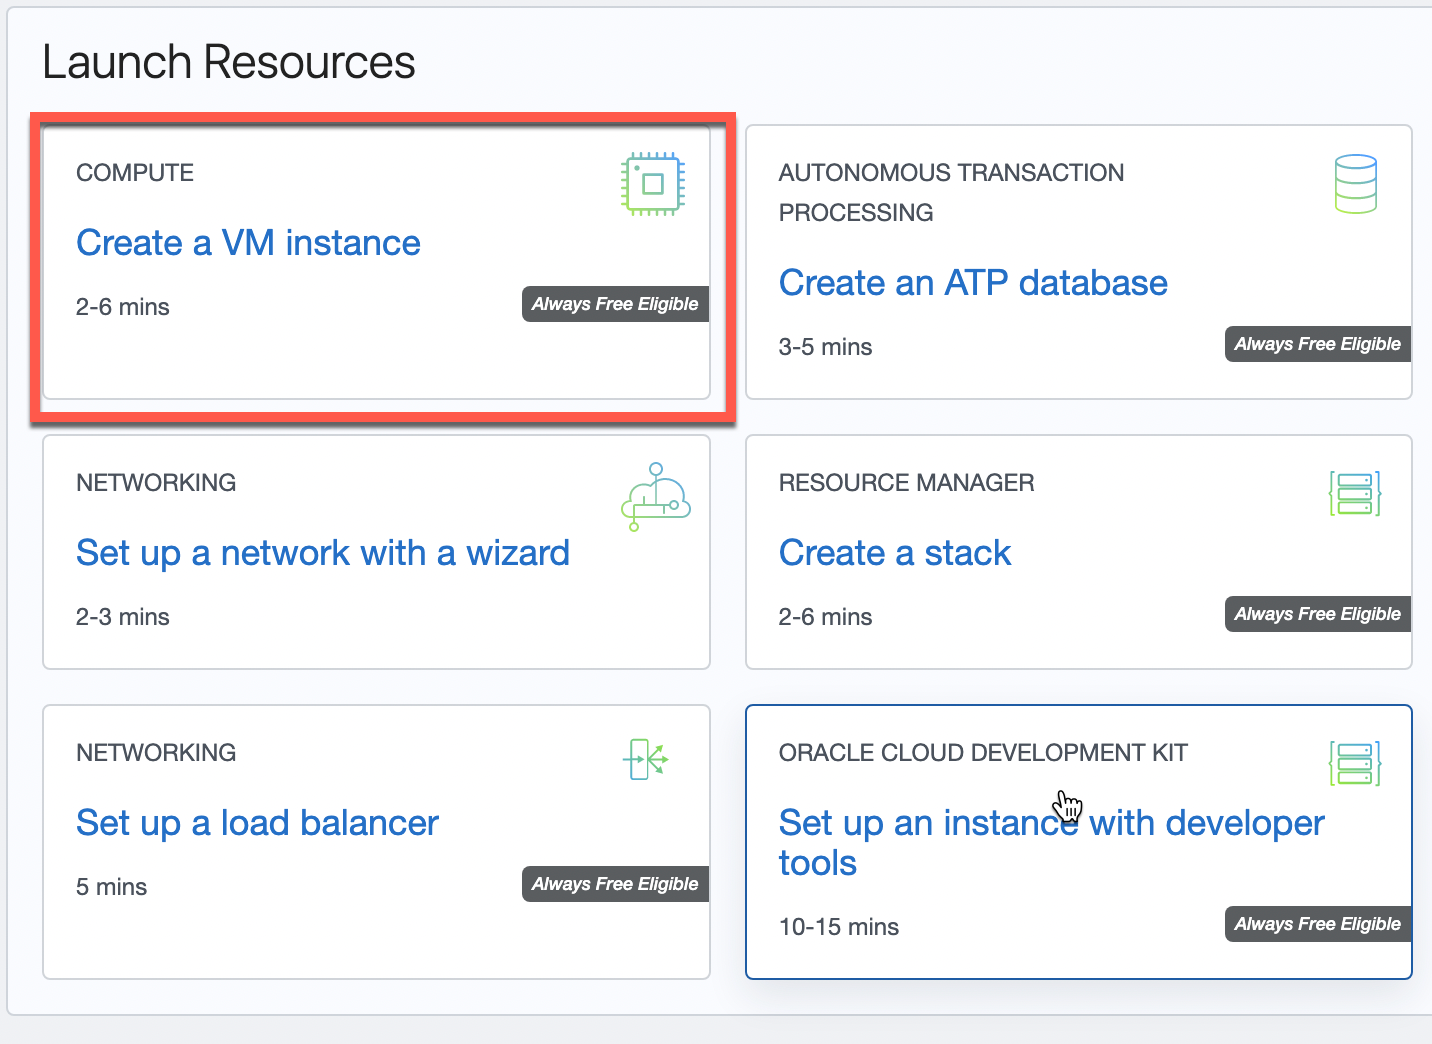Click the green CPU icon on highlighted card
This screenshot has height=1044, width=1432.
click(x=653, y=183)
